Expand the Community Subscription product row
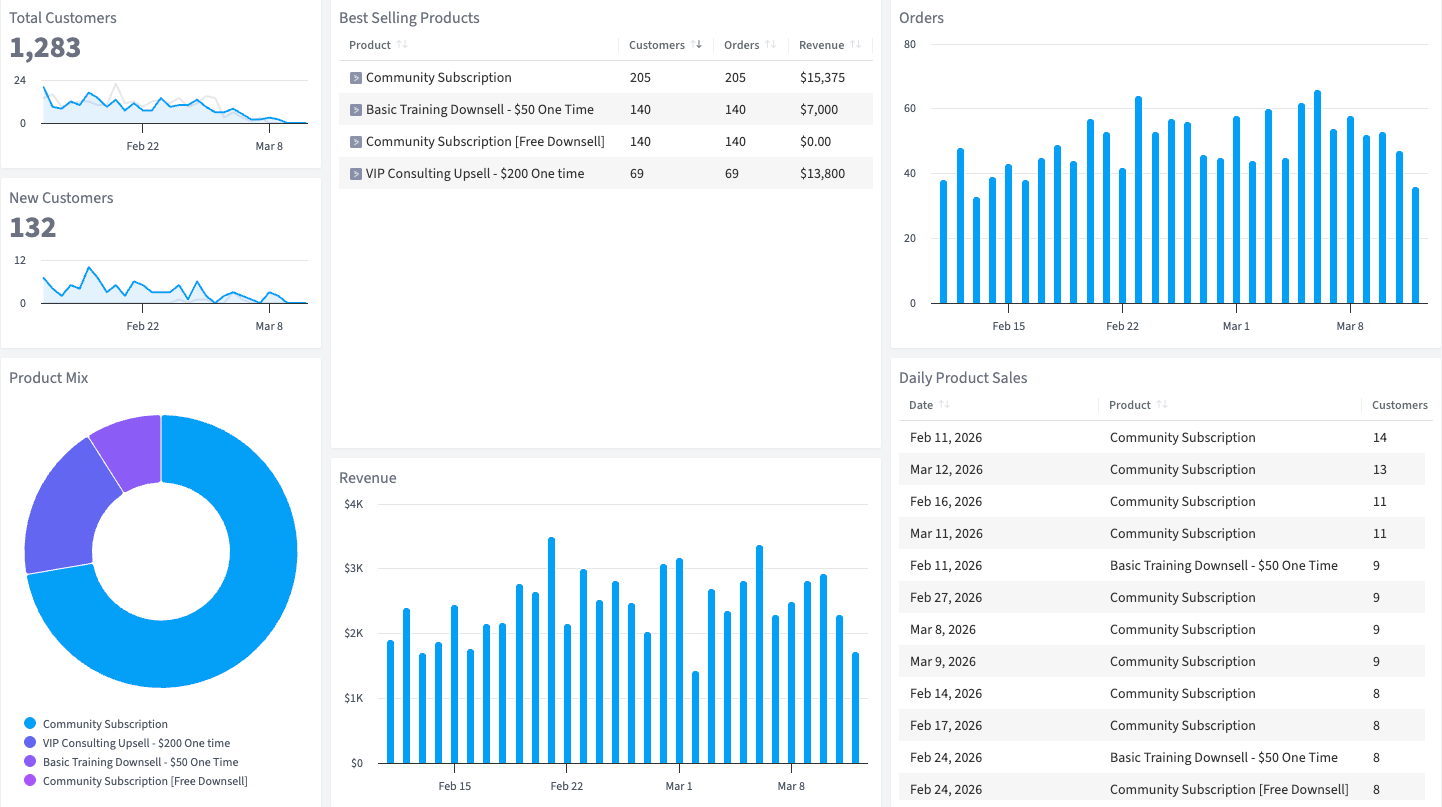The image size is (1442, 807). [x=355, y=78]
